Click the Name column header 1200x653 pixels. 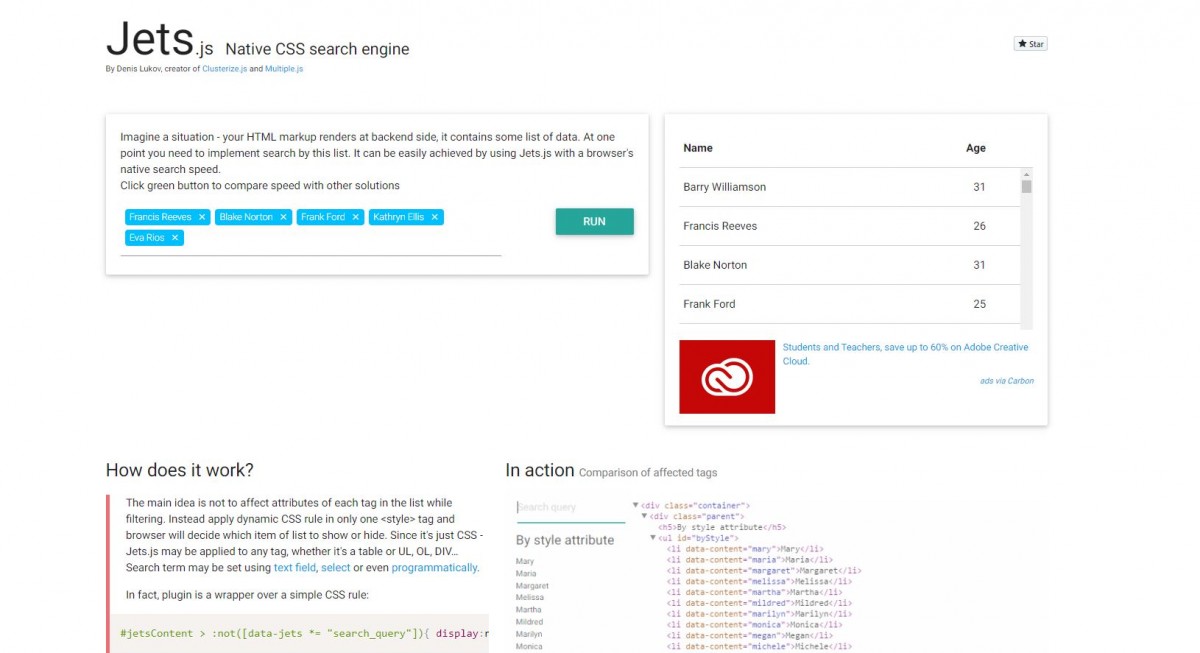tap(698, 148)
